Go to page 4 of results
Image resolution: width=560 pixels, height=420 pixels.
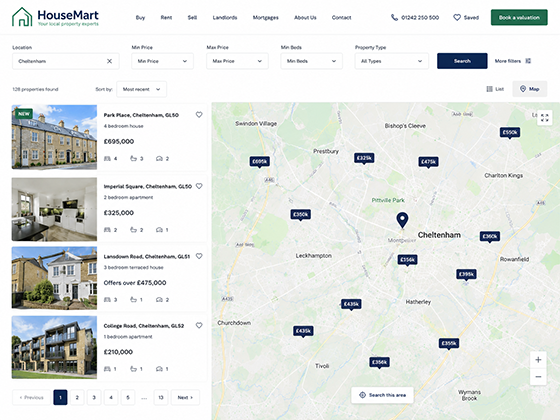(x=111, y=398)
